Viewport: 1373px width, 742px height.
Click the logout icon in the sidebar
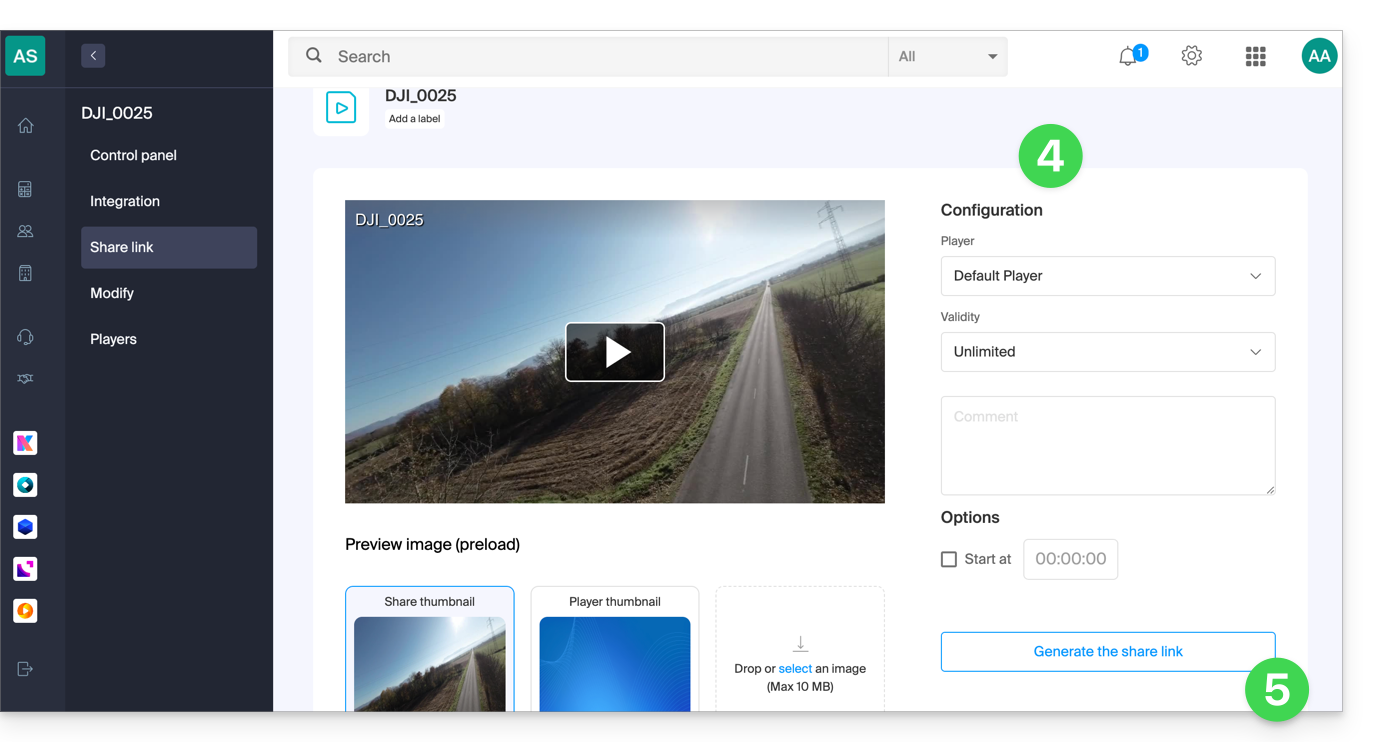(25, 669)
